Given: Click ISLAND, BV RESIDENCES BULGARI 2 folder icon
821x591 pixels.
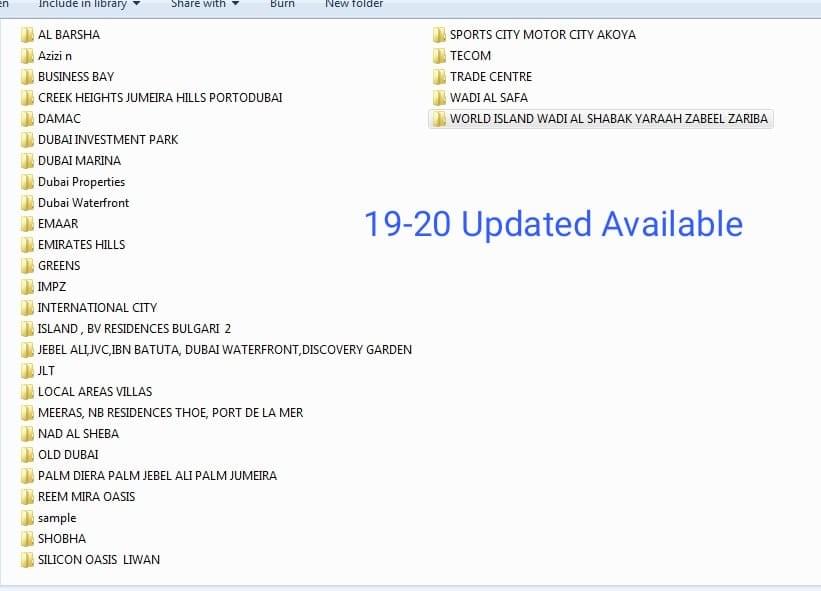Looking at the screenshot, I should 27,329.
